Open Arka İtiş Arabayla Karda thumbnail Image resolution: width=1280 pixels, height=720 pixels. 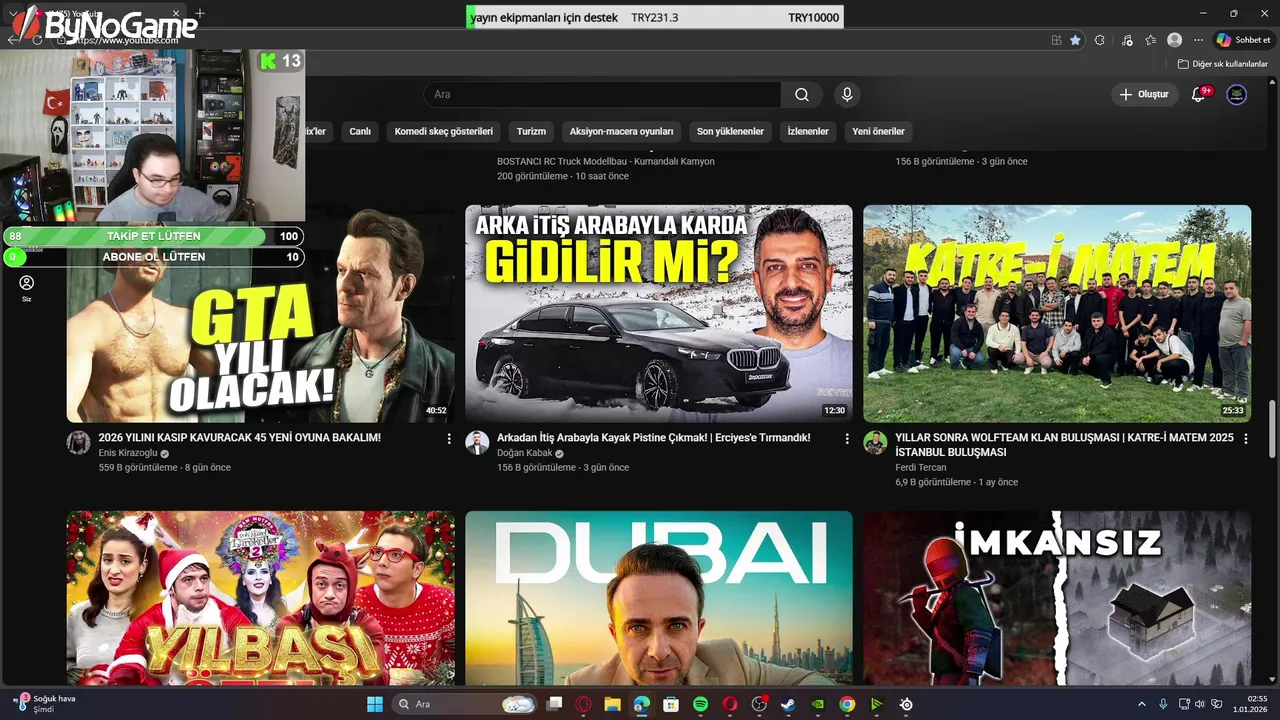[659, 314]
